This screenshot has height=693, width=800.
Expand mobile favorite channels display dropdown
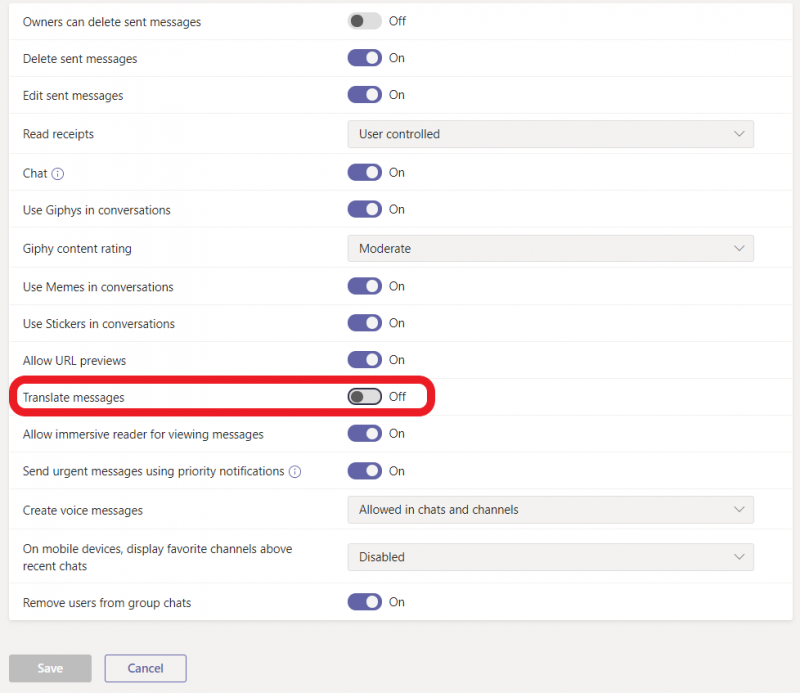[x=550, y=557]
